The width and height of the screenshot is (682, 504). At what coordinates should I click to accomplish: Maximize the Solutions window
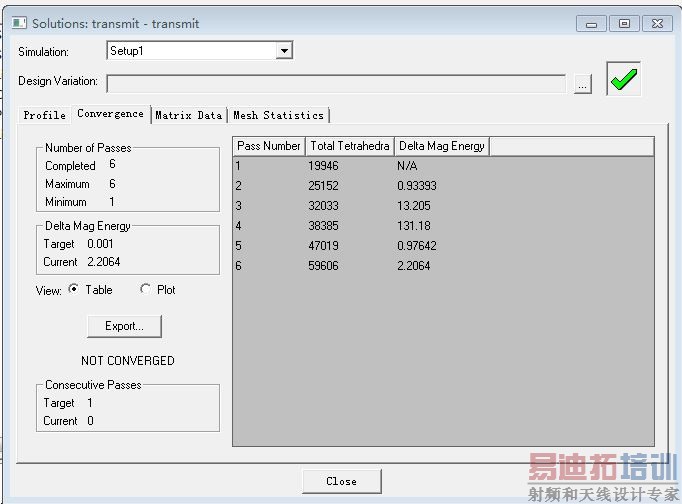tap(624, 23)
